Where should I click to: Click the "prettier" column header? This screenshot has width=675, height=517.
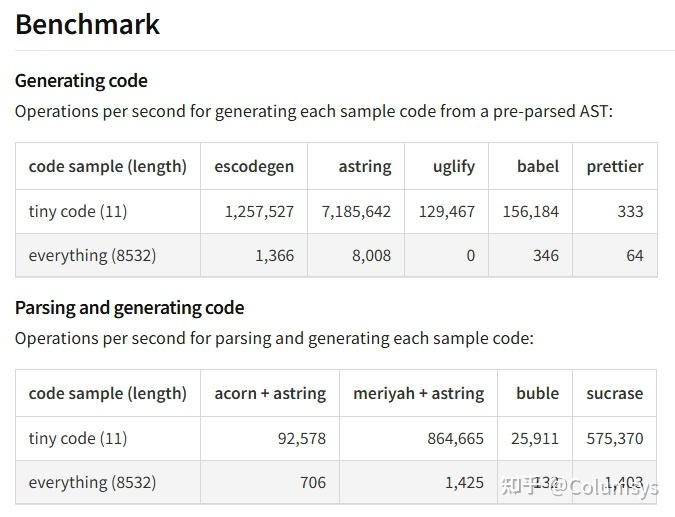click(614, 166)
